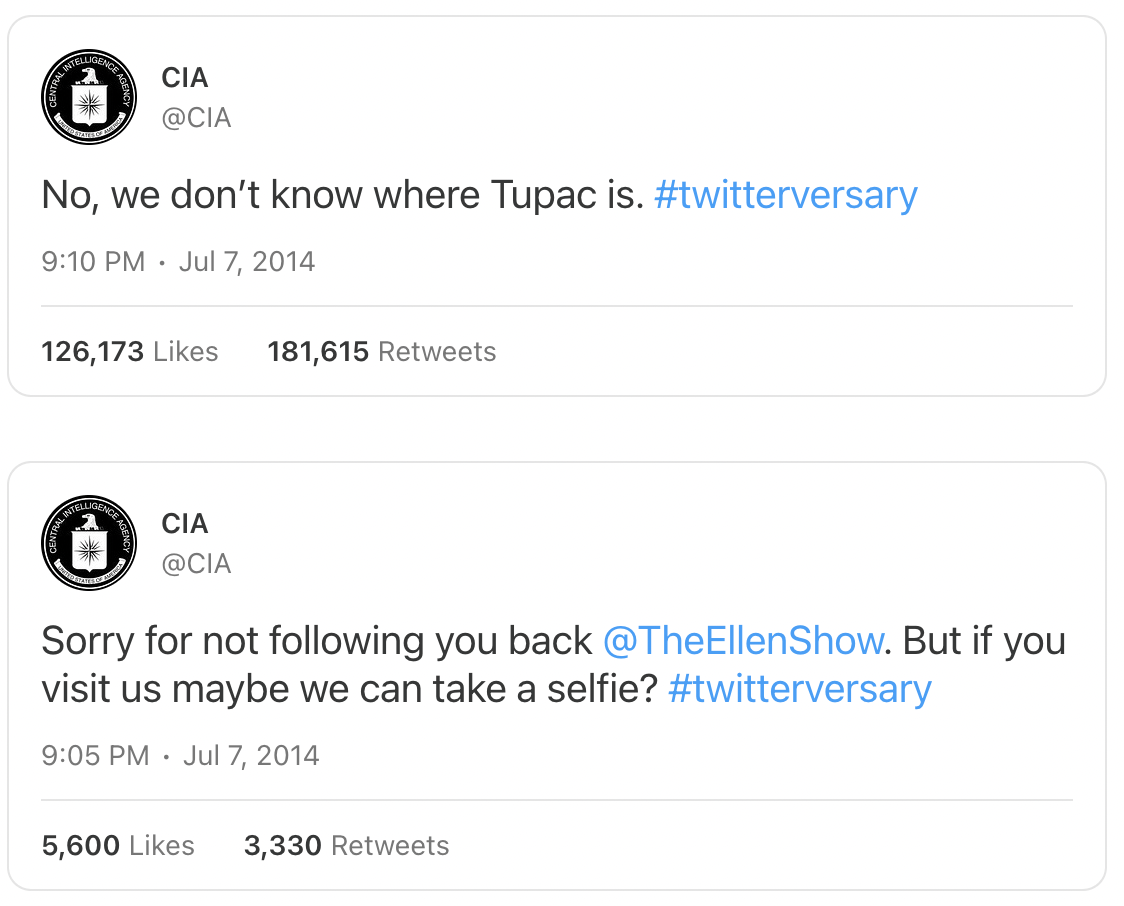Click the divider line in the Tupac tweet card
The height and width of the screenshot is (906, 1124).
557,306
